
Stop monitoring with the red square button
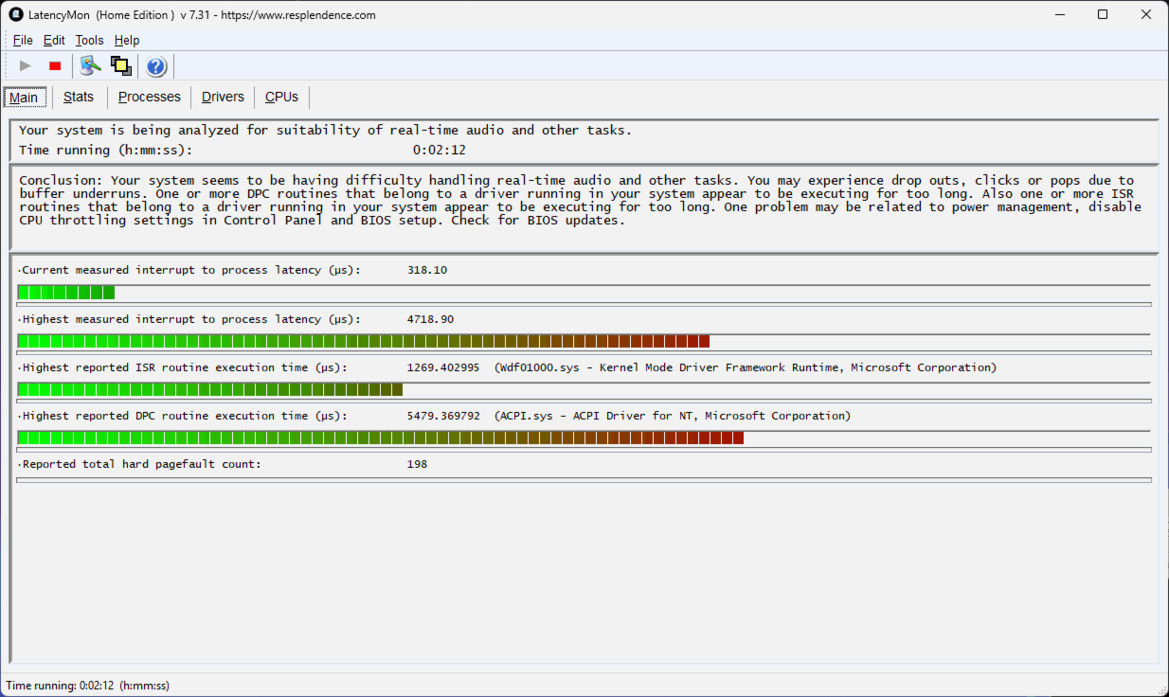click(x=55, y=66)
